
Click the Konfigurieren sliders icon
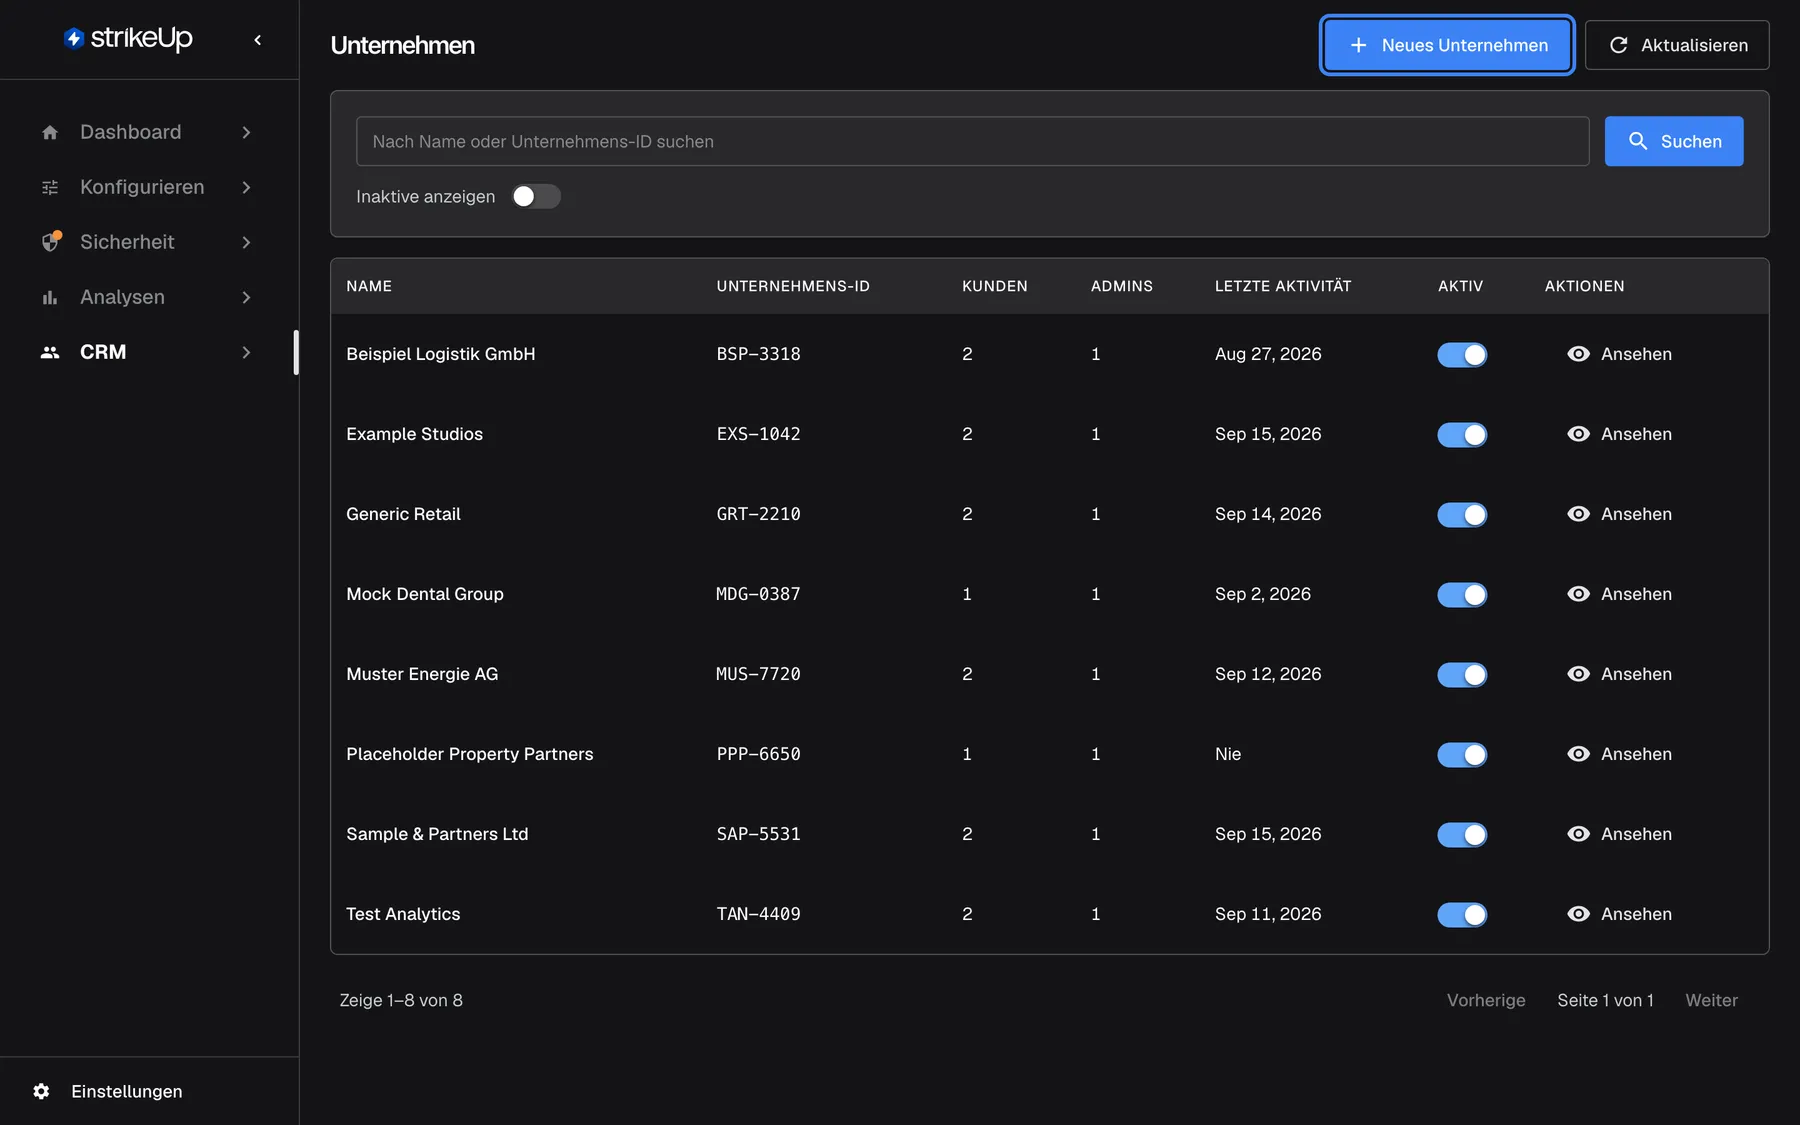[50, 187]
